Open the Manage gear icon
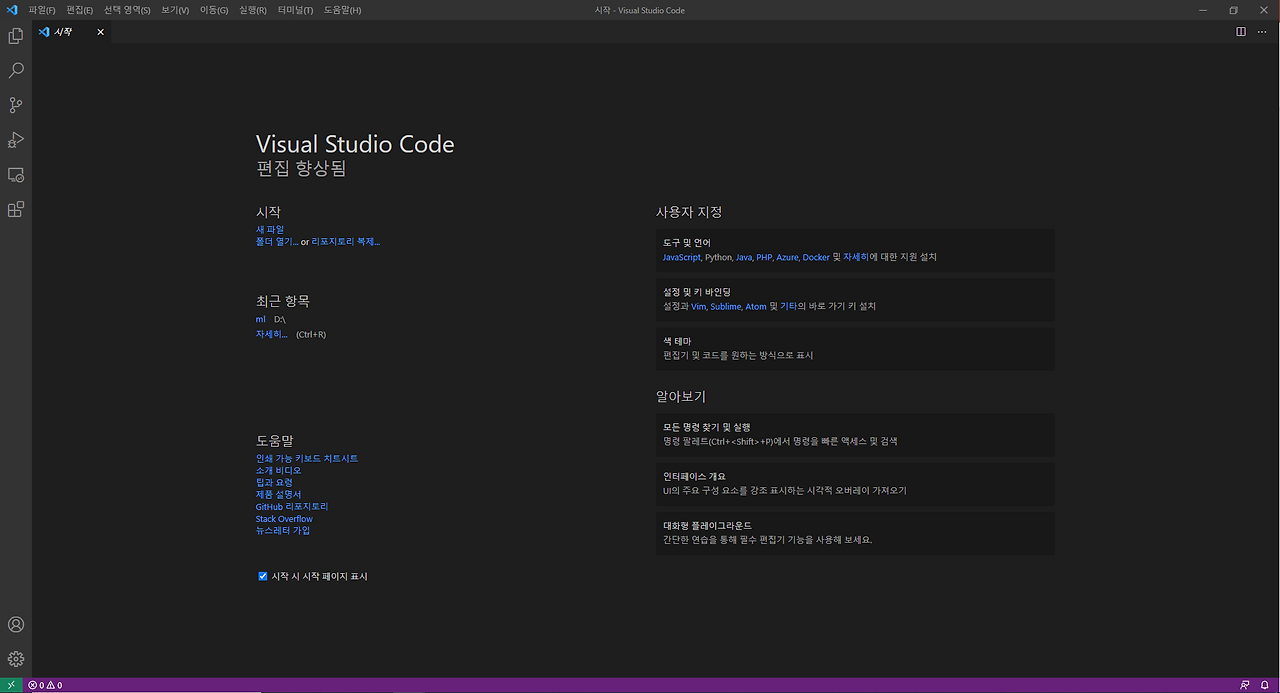 coord(15,659)
